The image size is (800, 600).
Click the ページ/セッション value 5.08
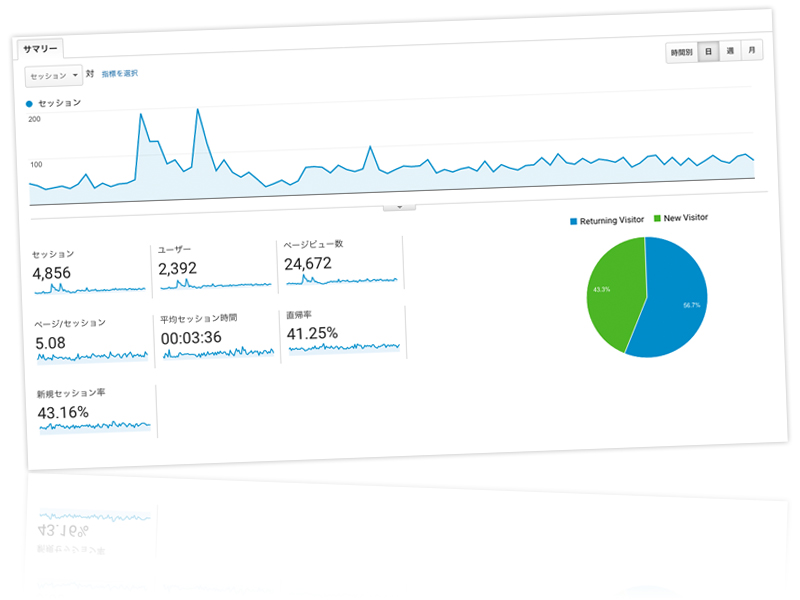(51, 343)
